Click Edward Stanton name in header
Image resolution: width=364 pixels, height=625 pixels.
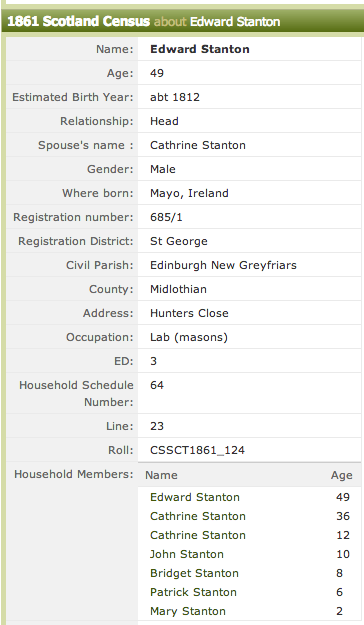235,21
